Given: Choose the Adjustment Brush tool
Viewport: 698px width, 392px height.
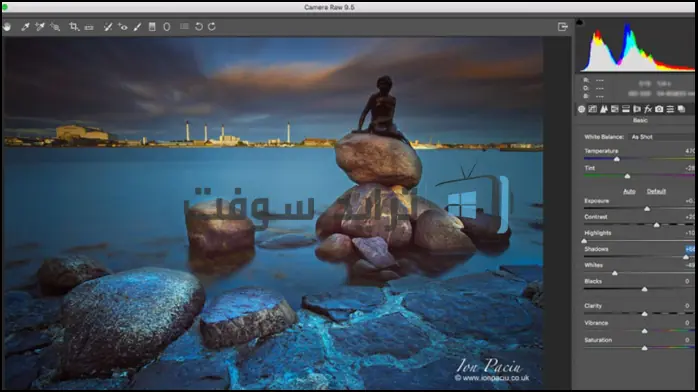Looking at the screenshot, I should (138, 27).
